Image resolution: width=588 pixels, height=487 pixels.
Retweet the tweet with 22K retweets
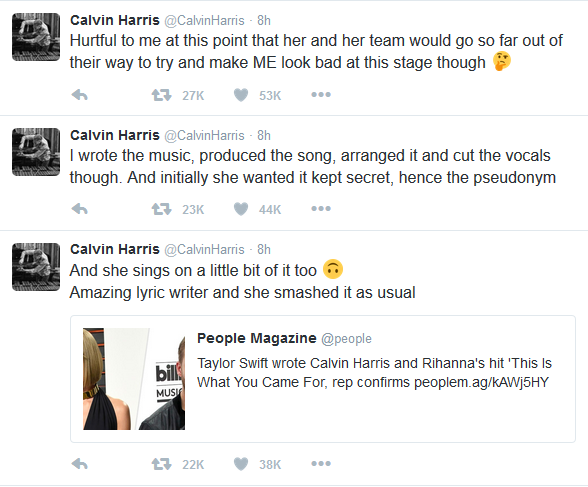pos(162,465)
